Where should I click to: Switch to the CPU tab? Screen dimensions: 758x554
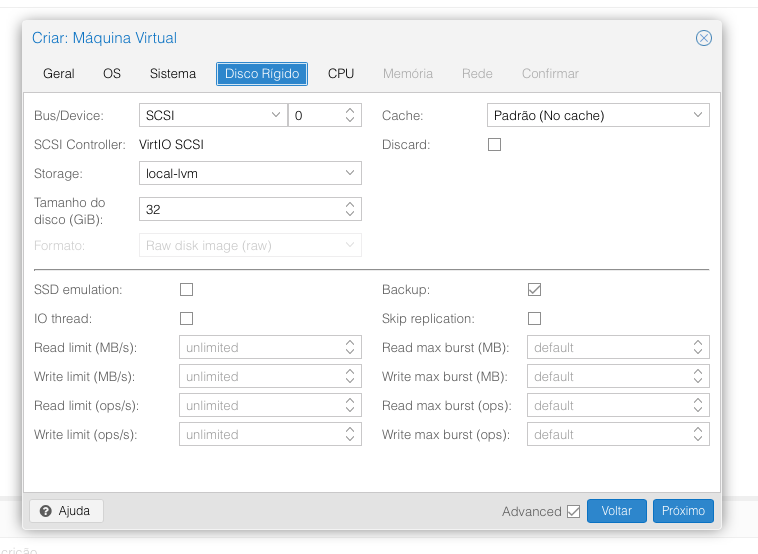coord(341,74)
